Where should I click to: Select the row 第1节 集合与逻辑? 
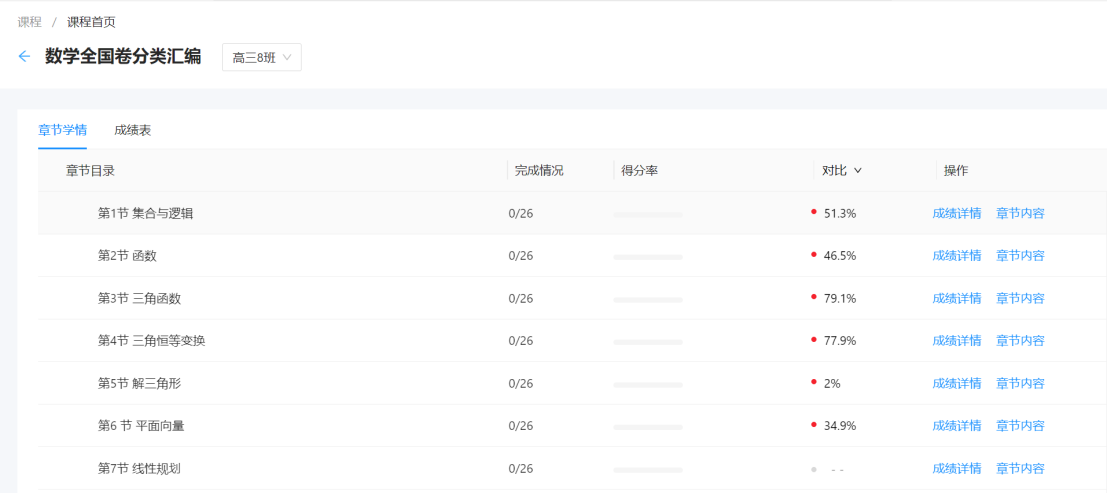[x=573, y=213]
